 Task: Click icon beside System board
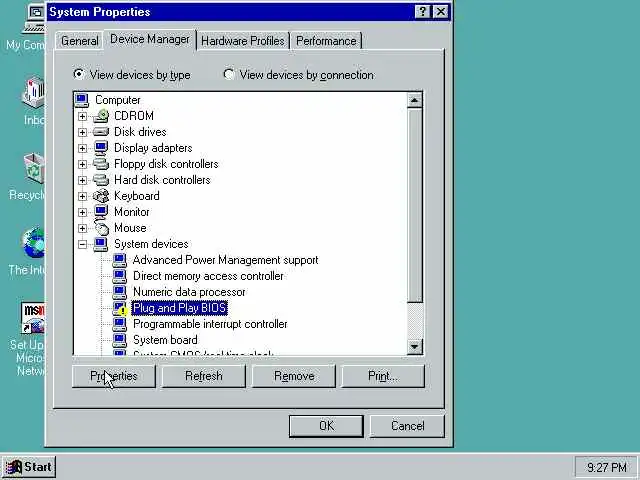pos(120,340)
